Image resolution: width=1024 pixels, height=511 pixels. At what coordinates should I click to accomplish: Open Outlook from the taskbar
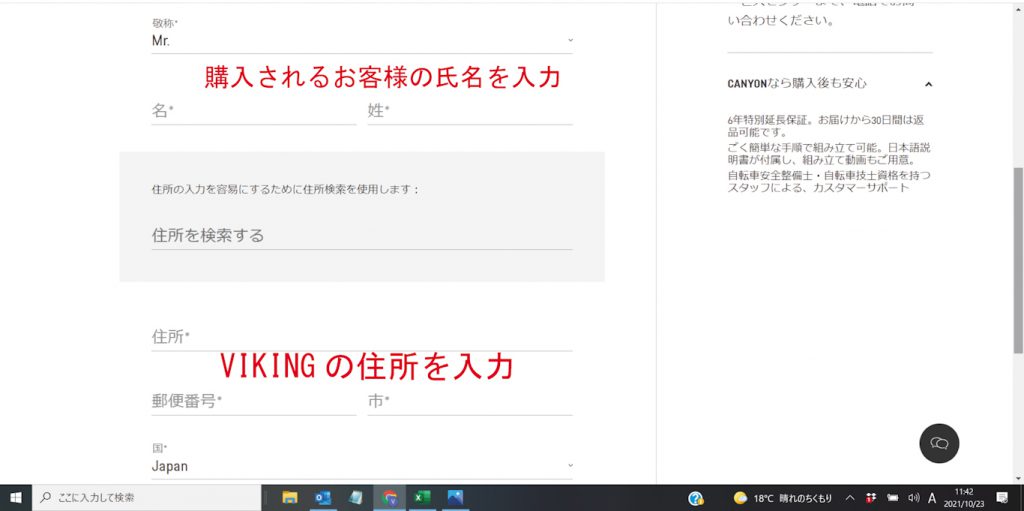coord(323,497)
